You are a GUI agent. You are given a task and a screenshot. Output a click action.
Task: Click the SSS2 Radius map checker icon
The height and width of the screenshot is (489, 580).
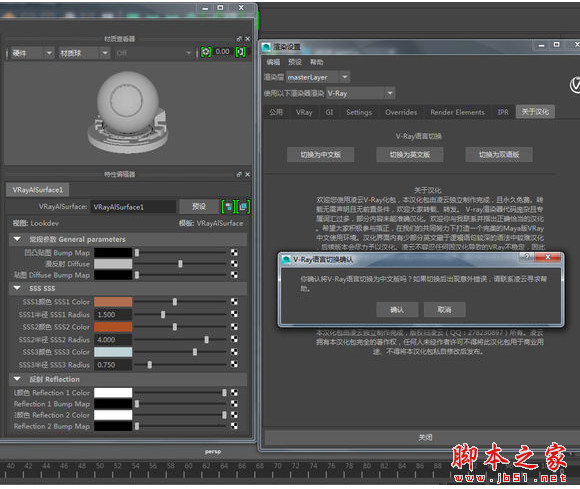234,339
